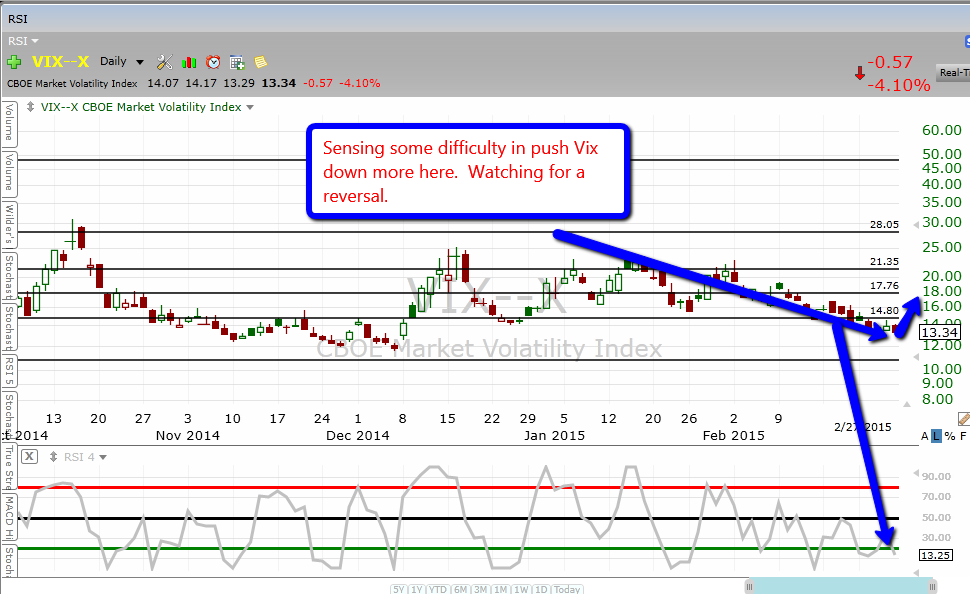This screenshot has width=970, height=594.
Task: Click the 21.35 level line label
Action: (884, 262)
